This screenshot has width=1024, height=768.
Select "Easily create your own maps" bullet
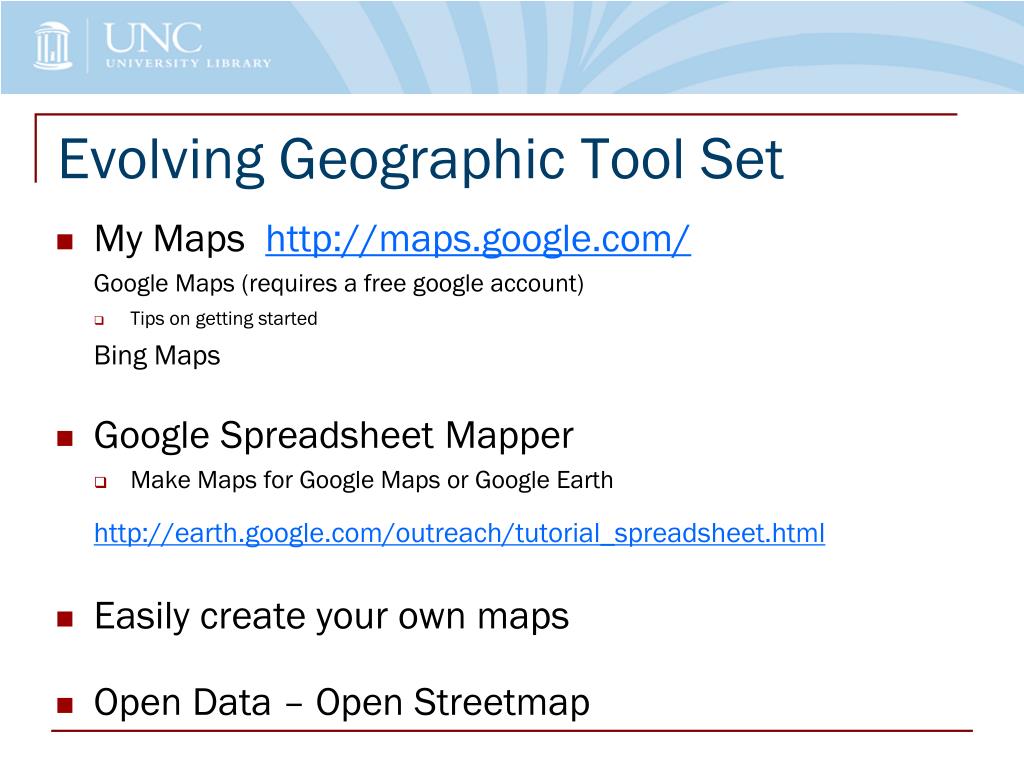pyautogui.click(x=331, y=617)
